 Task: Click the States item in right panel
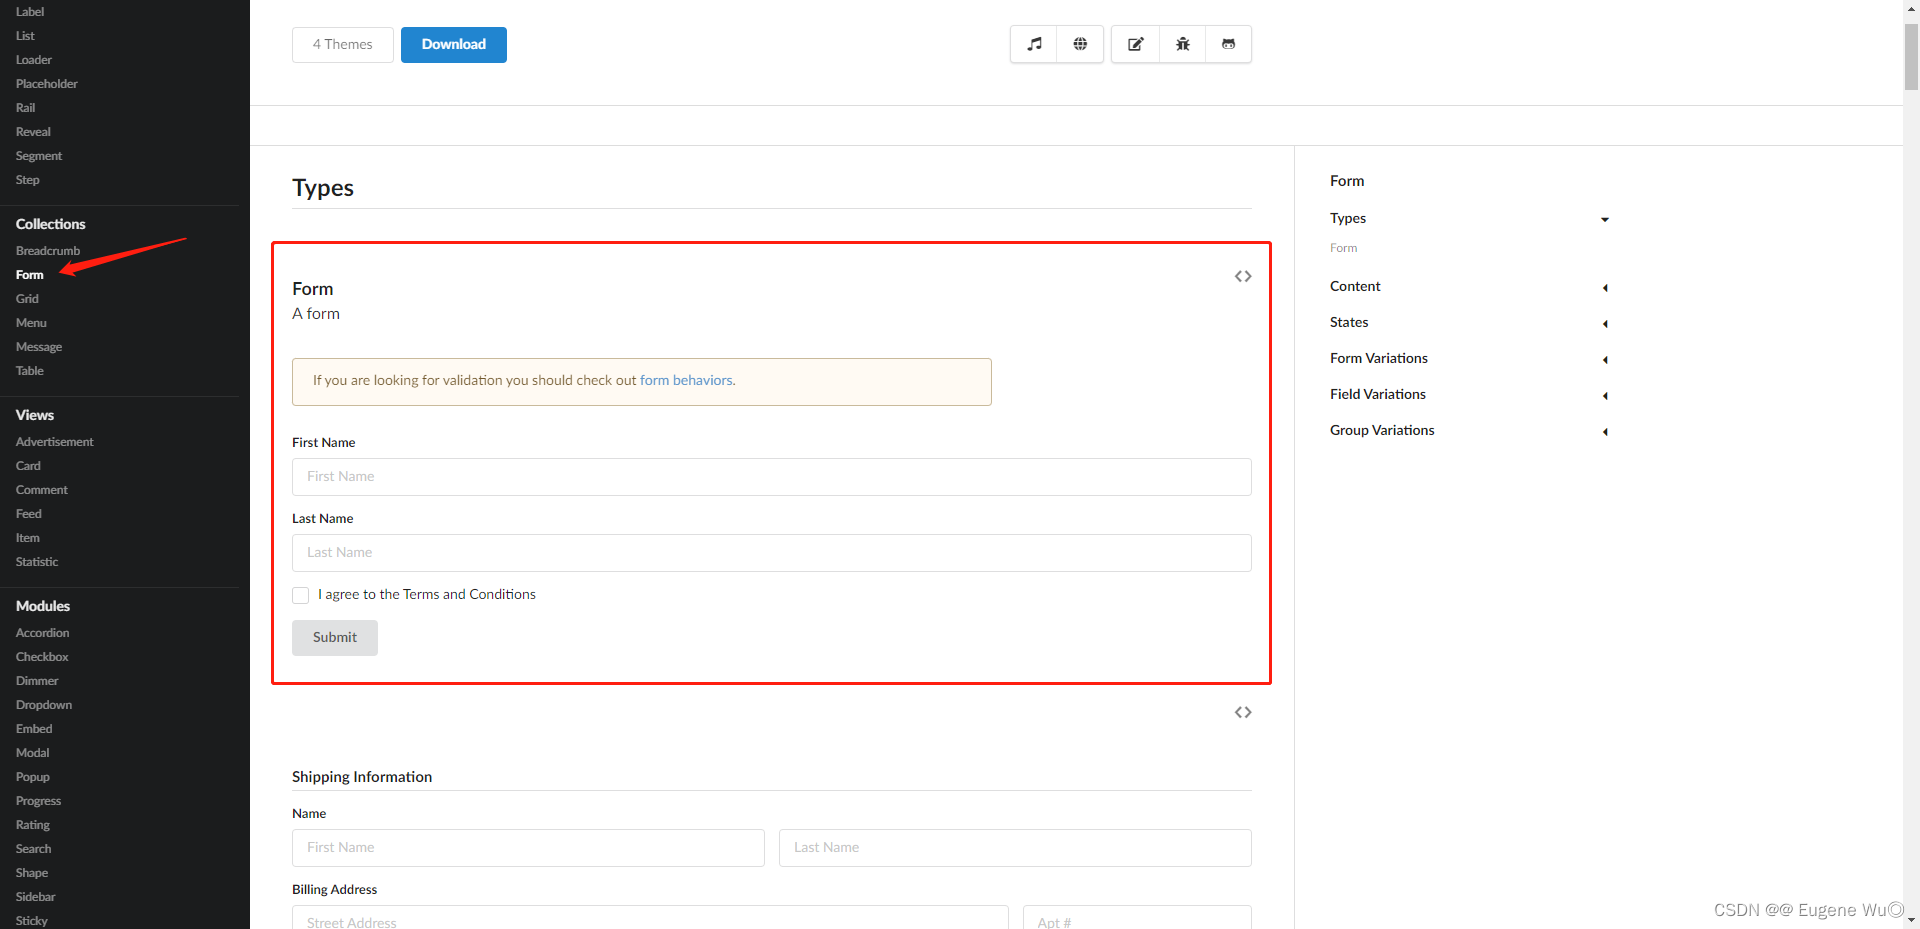pyautogui.click(x=1349, y=322)
